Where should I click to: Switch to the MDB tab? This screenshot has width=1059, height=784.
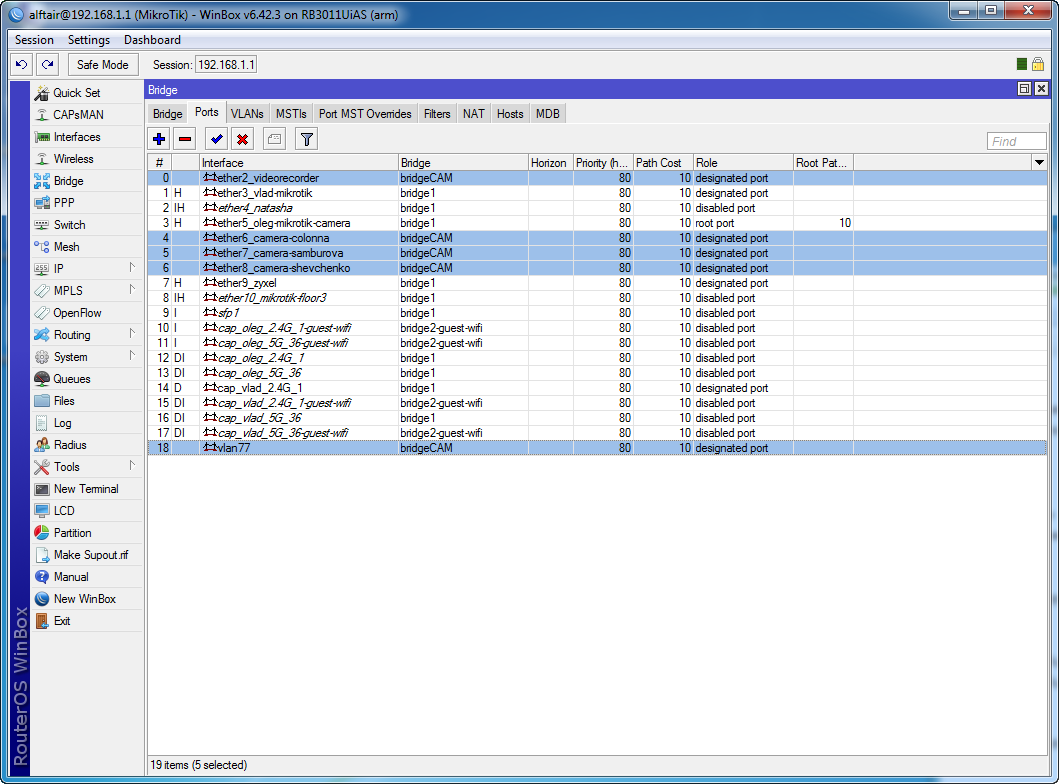[548, 113]
